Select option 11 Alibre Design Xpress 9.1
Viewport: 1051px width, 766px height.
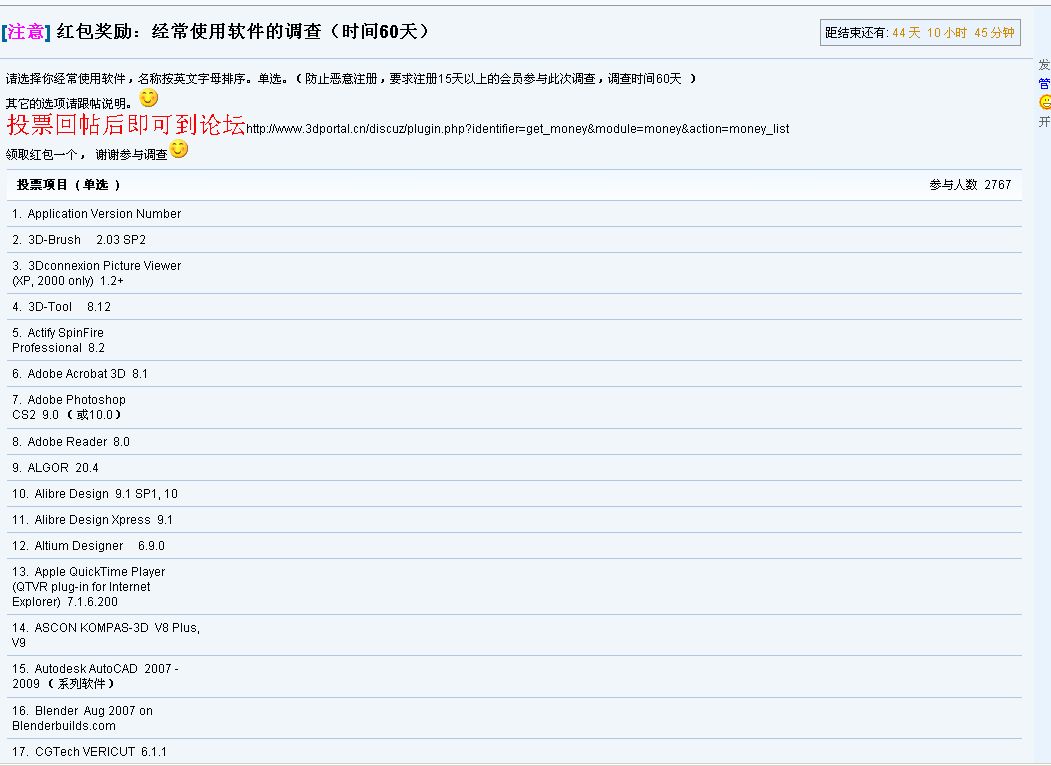point(92,520)
